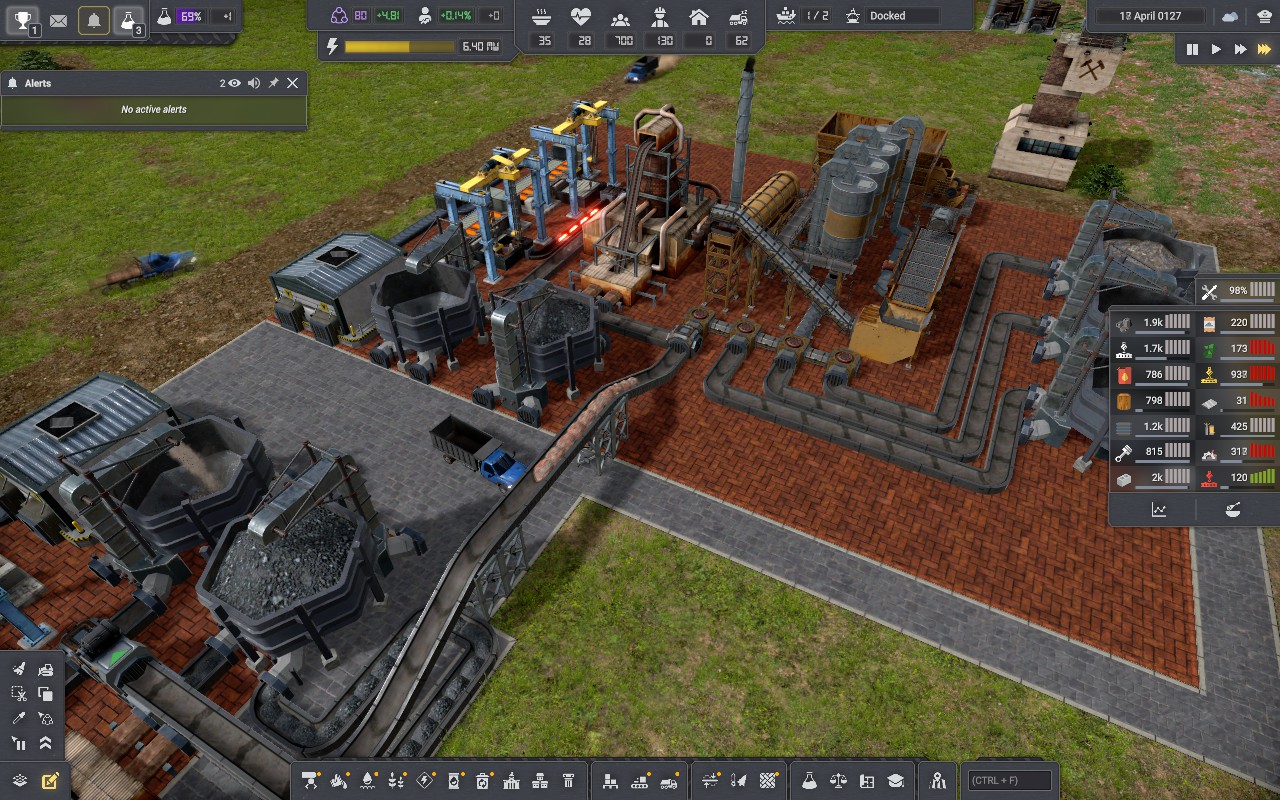Toggle the alerts visibility eye icon
1280x800 pixels.
tap(234, 83)
